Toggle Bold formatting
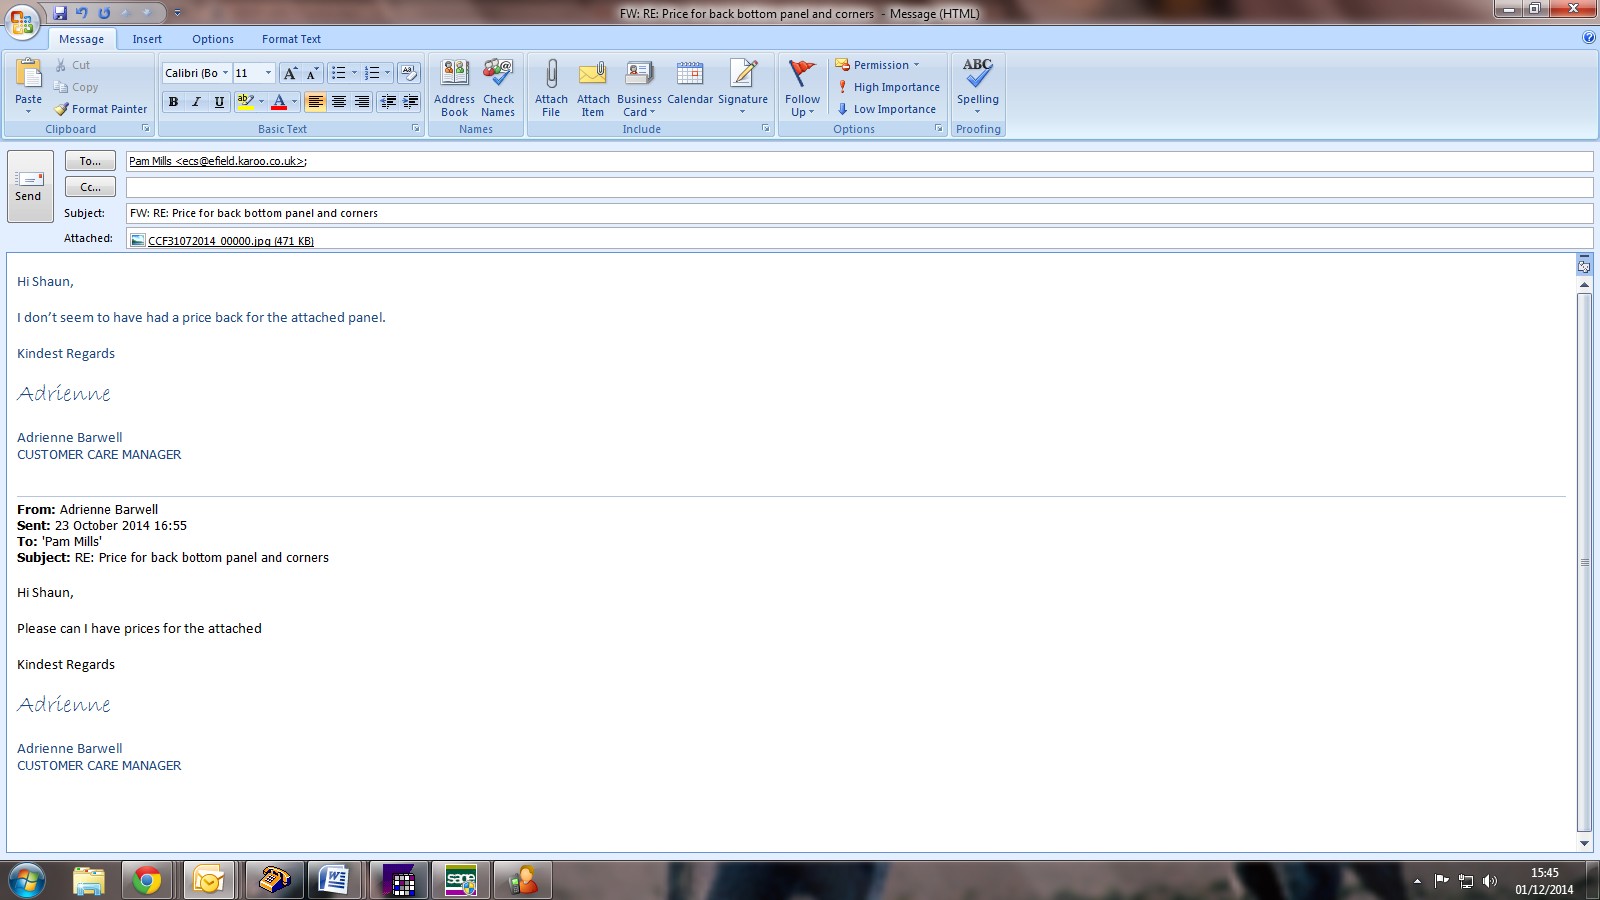The height and width of the screenshot is (900, 1600). (173, 102)
